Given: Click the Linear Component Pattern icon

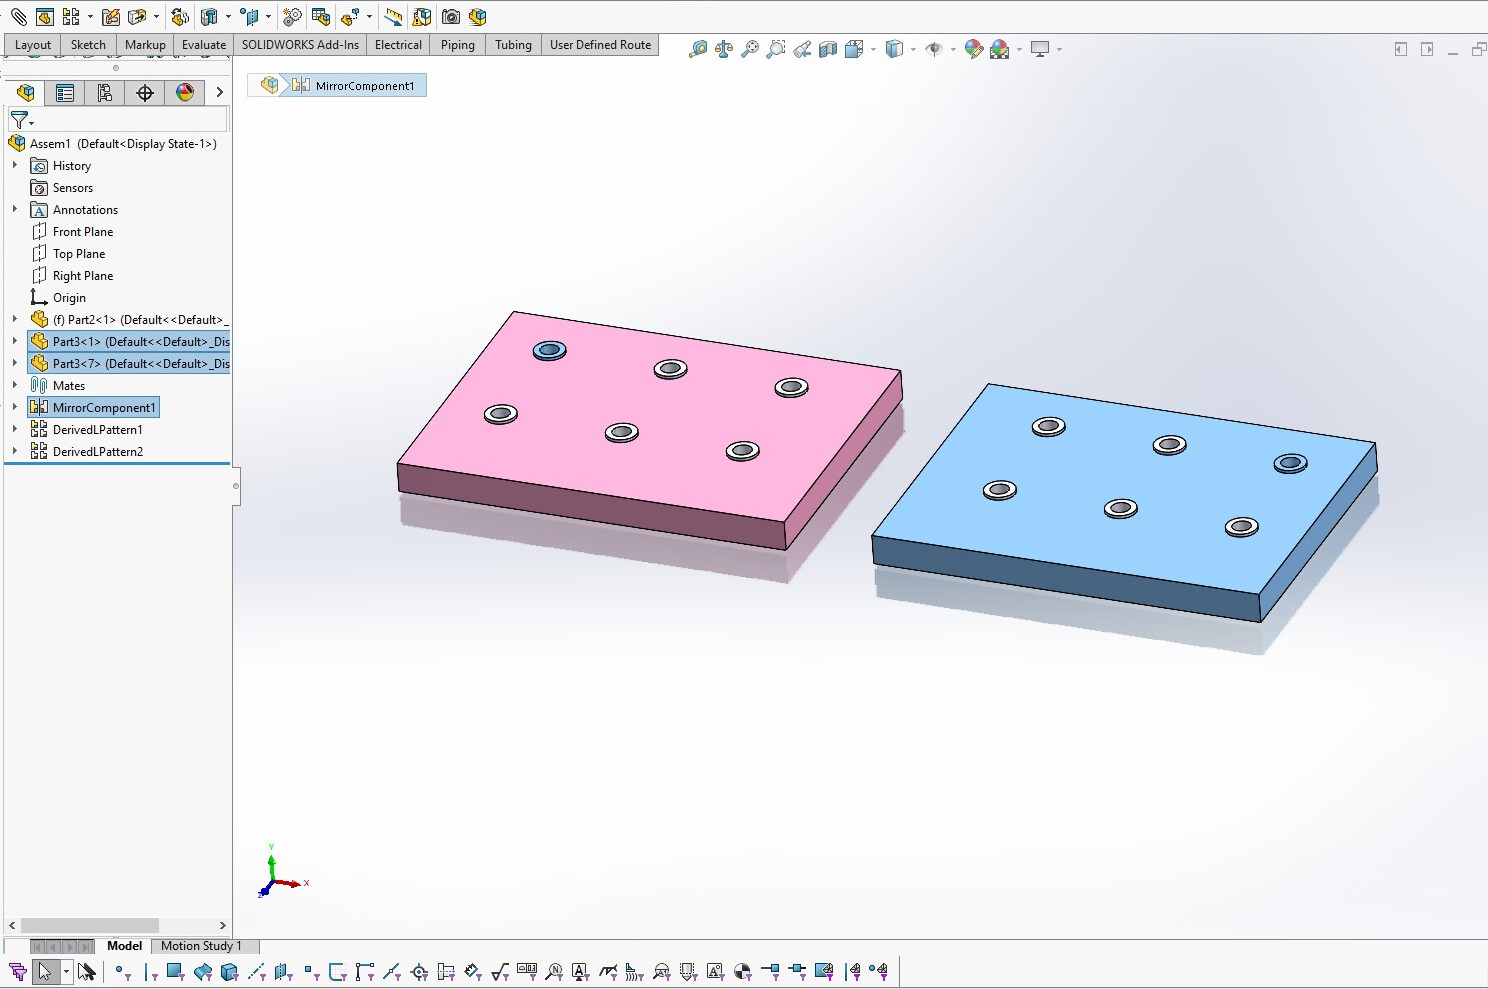Looking at the screenshot, I should 70,17.
